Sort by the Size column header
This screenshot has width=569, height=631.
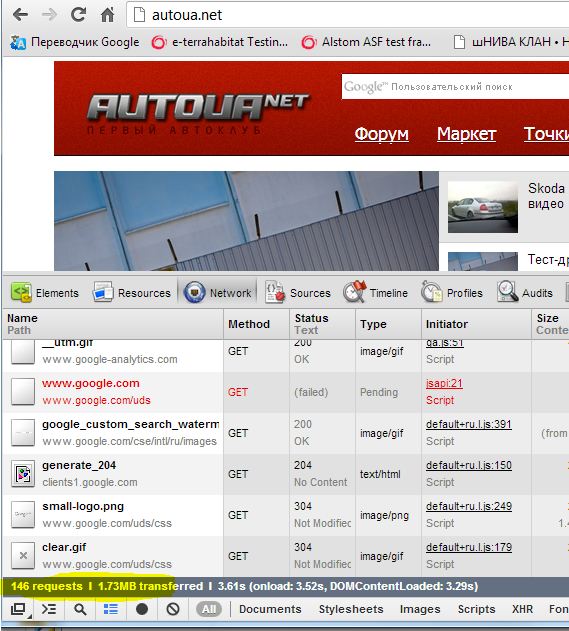click(550, 324)
